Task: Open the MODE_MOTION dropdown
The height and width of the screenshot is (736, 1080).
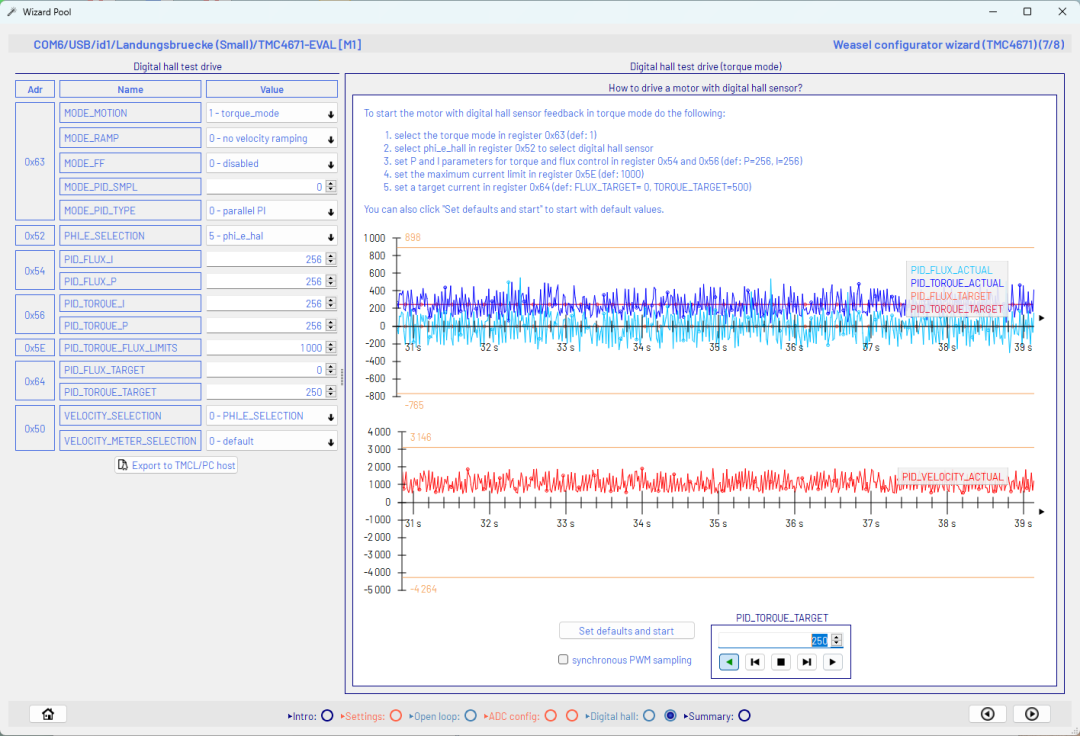Action: click(271, 114)
